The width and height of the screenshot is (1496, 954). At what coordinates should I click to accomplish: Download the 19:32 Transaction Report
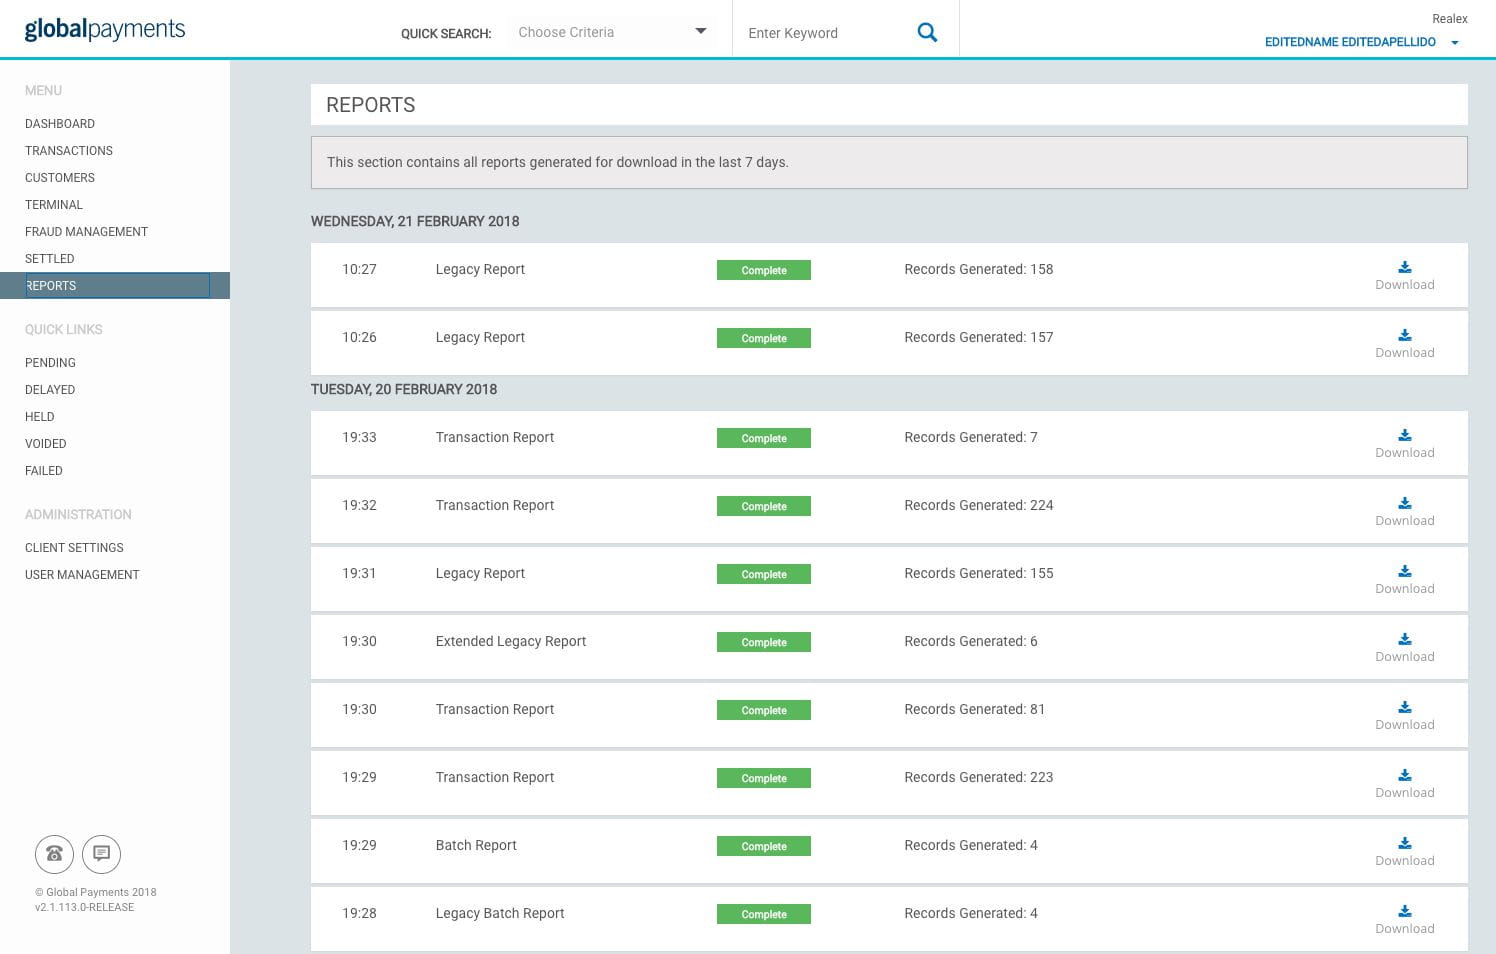point(1404,511)
